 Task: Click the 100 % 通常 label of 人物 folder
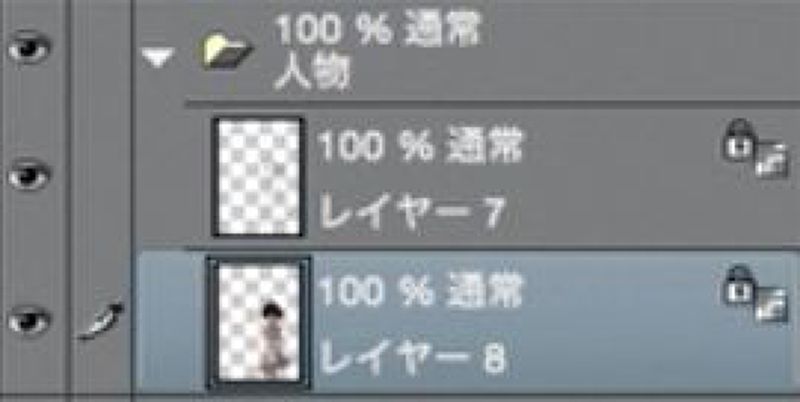pyautogui.click(x=378, y=31)
